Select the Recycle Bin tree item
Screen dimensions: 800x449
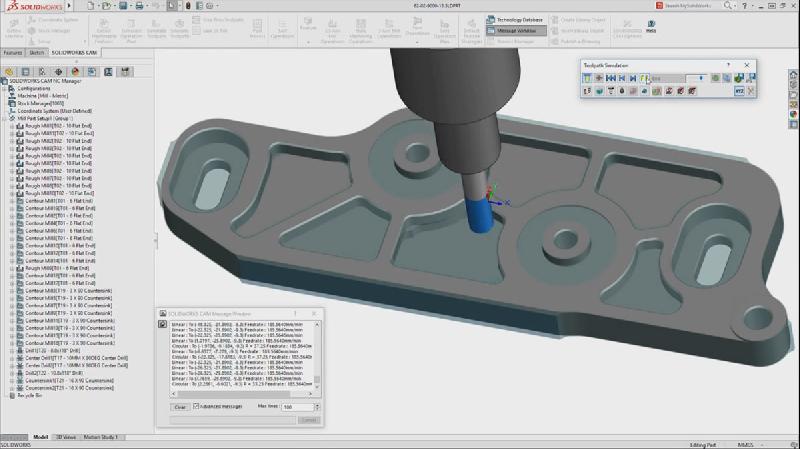click(30, 395)
